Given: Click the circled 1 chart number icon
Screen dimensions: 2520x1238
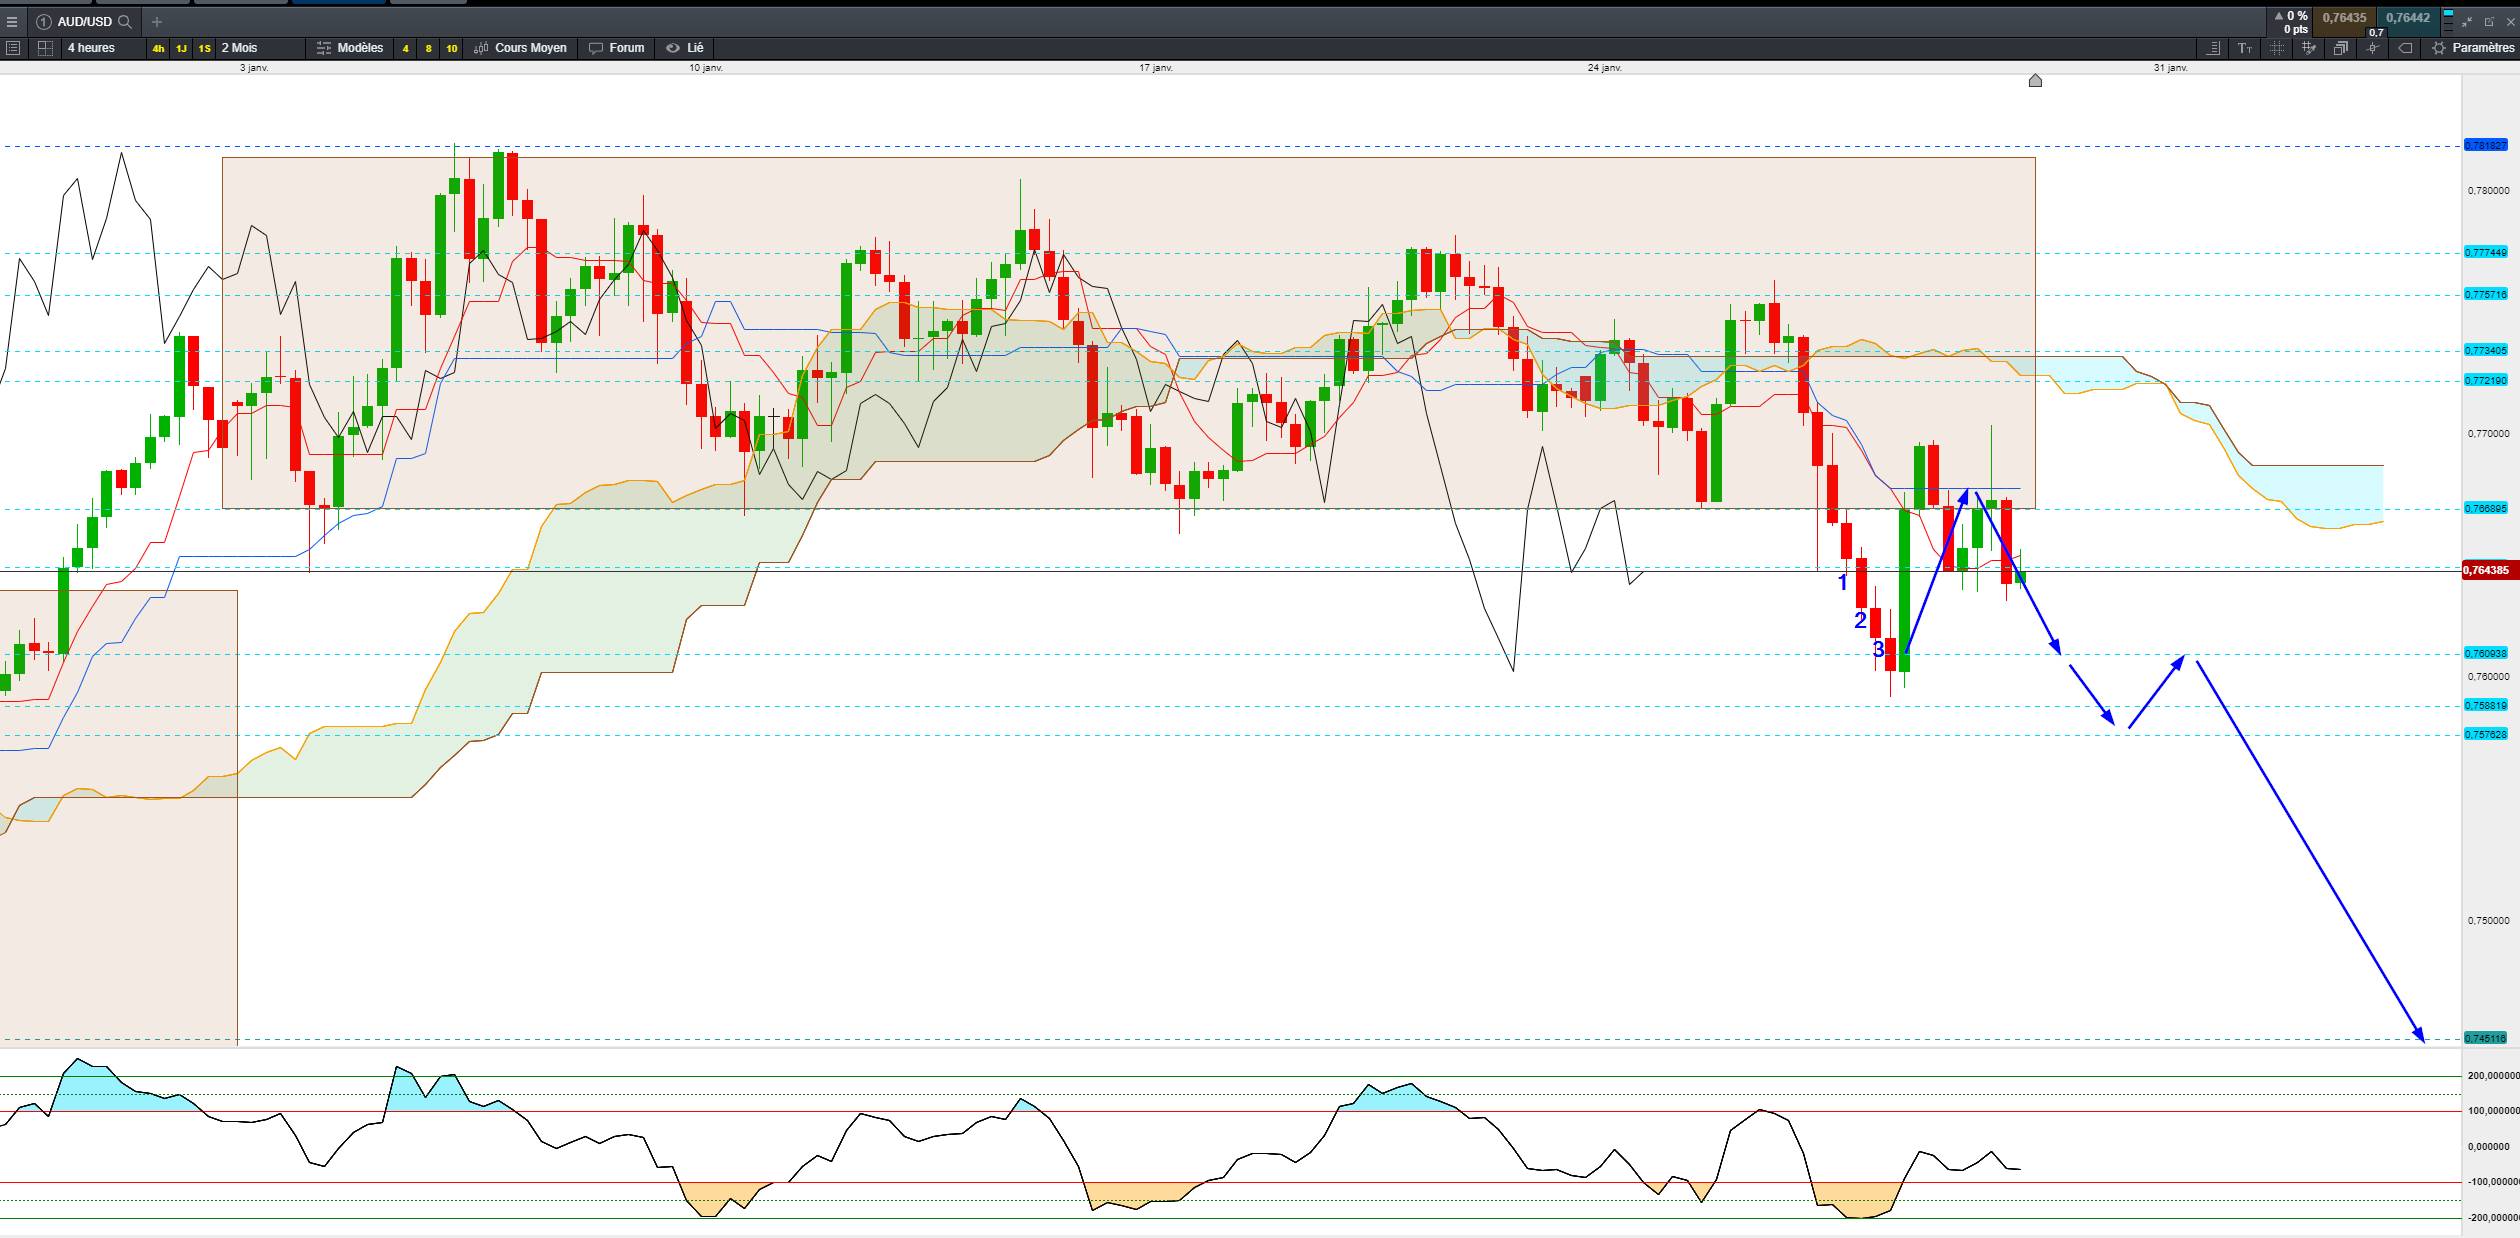Looking at the screenshot, I should [44, 21].
